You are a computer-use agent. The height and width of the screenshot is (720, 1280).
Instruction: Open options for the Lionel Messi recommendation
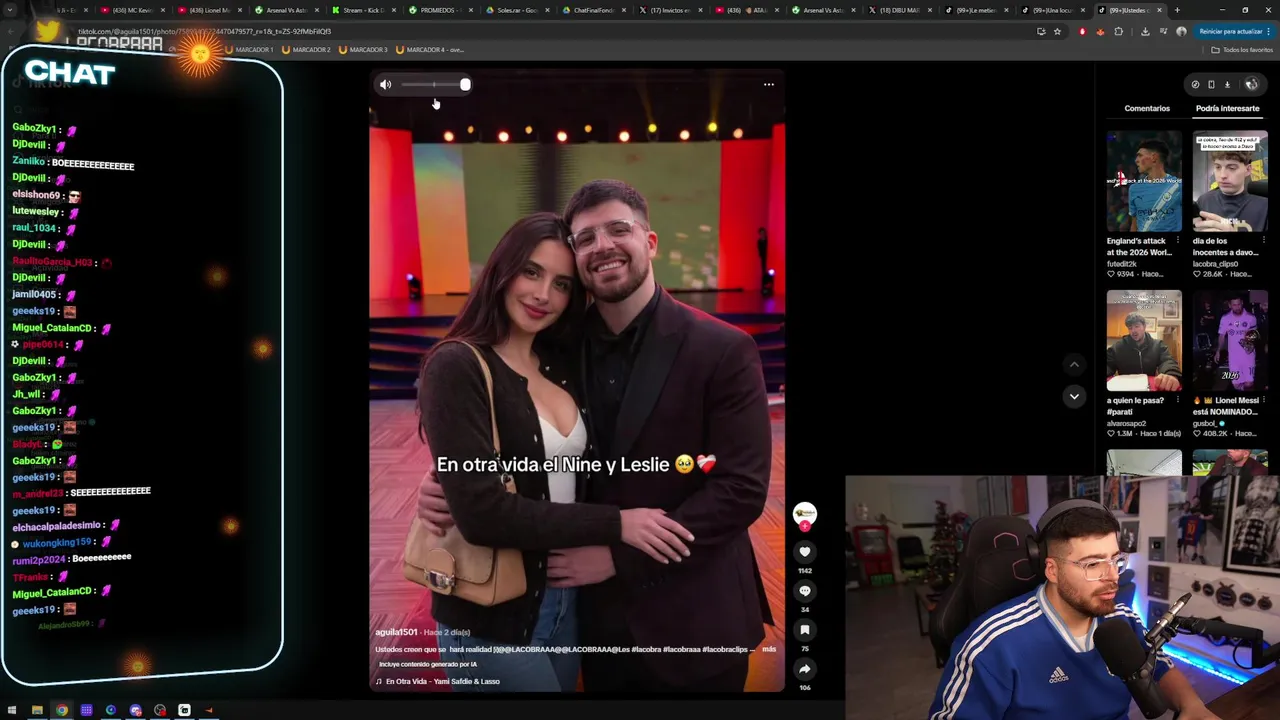1264,400
